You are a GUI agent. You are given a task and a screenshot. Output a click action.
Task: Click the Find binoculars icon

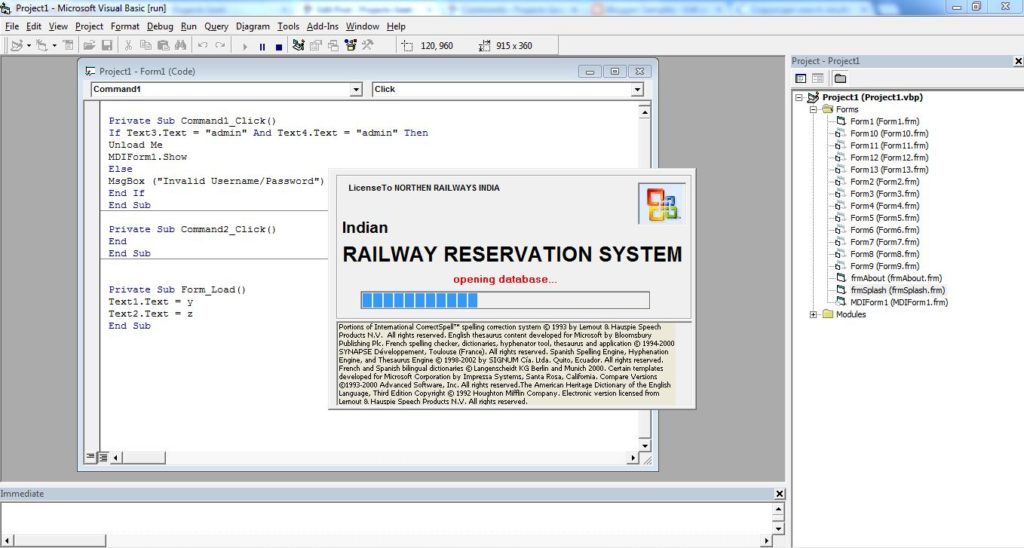pyautogui.click(x=181, y=46)
